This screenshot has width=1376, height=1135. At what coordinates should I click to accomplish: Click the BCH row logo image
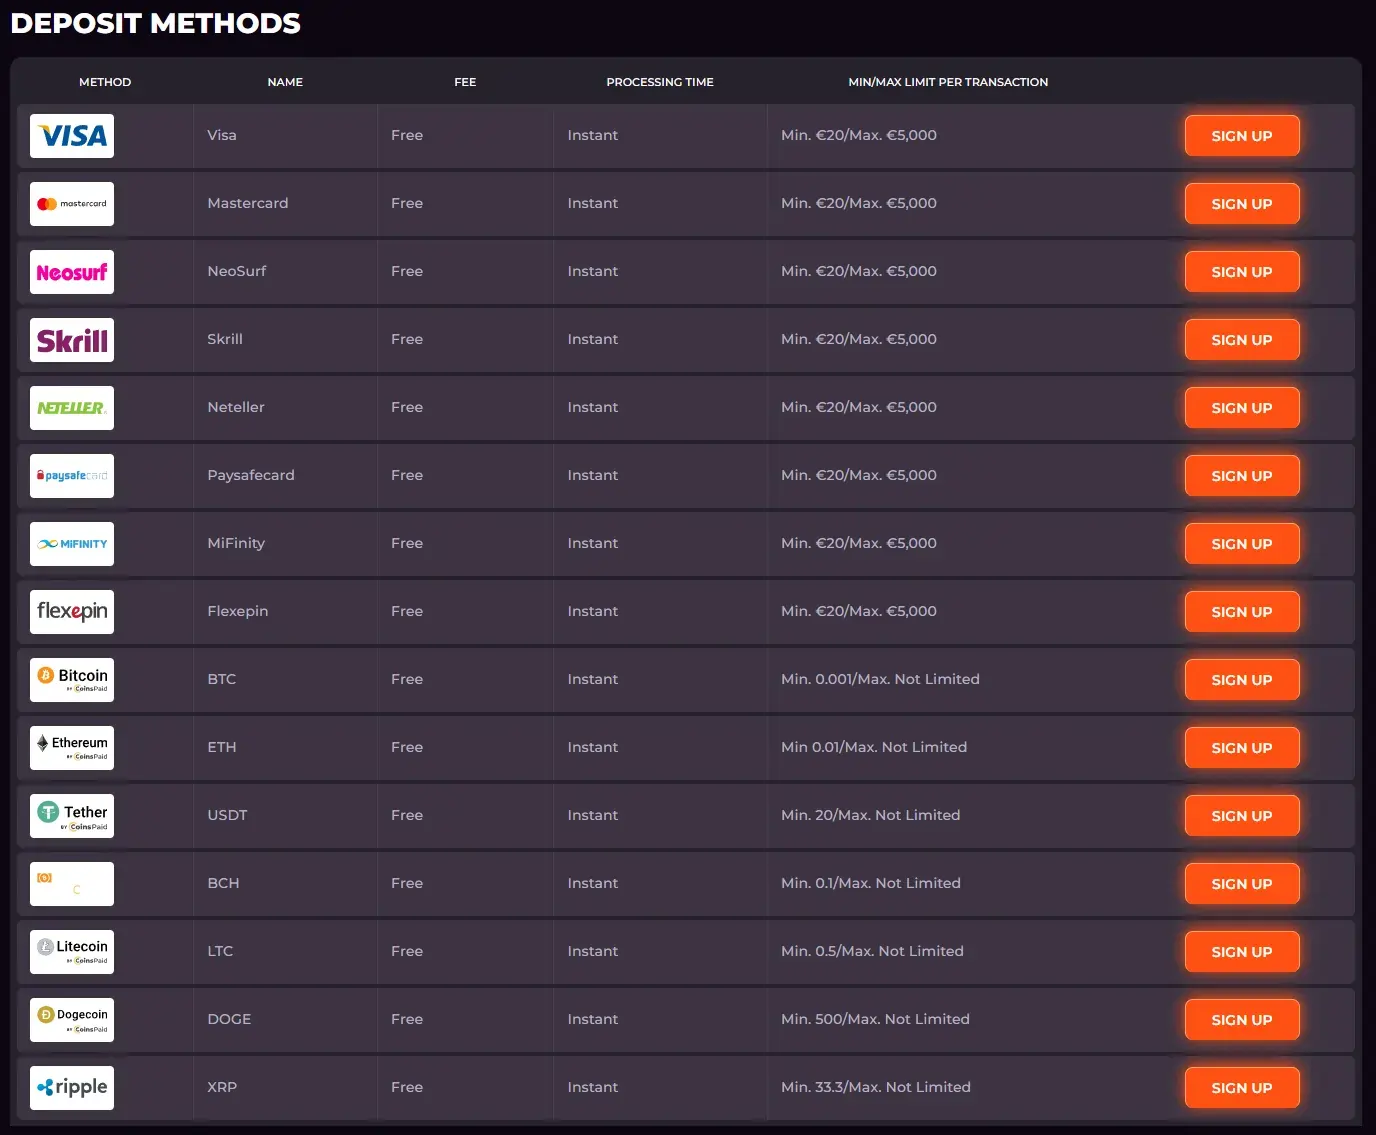(72, 884)
